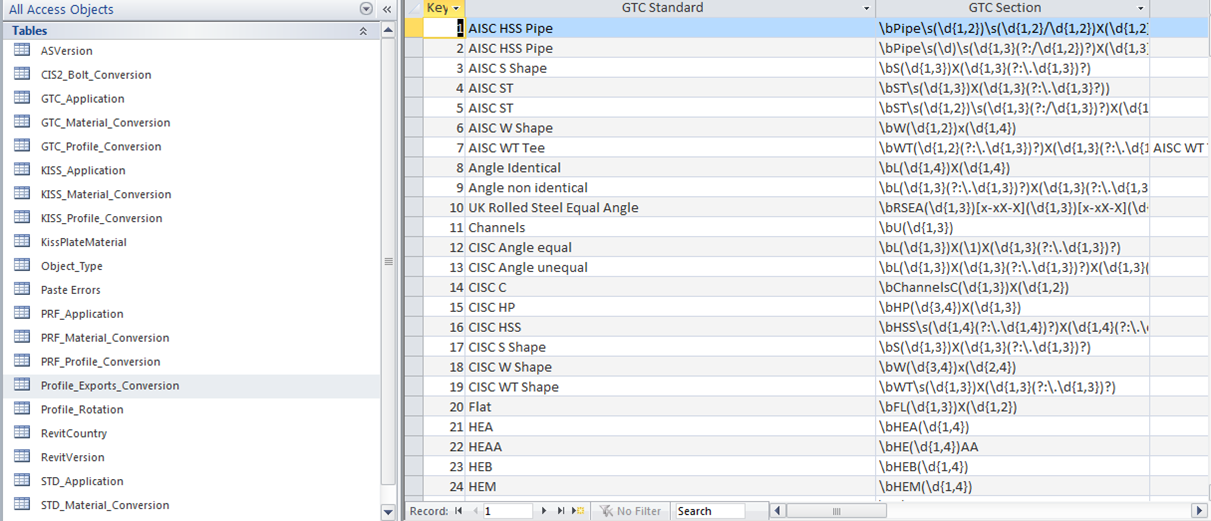Click the RevitVersion table icon

22,457
